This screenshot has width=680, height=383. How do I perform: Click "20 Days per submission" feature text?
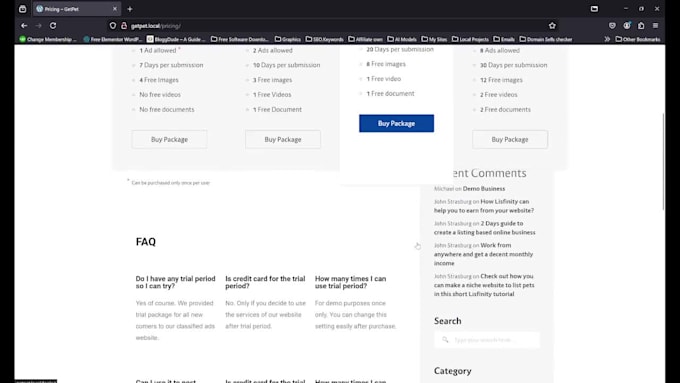click(400, 49)
